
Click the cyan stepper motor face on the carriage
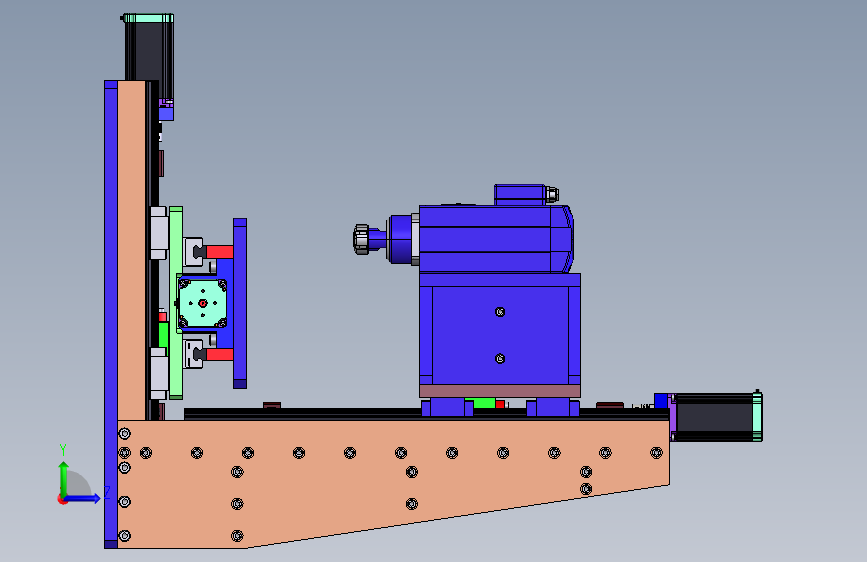pyautogui.click(x=203, y=303)
